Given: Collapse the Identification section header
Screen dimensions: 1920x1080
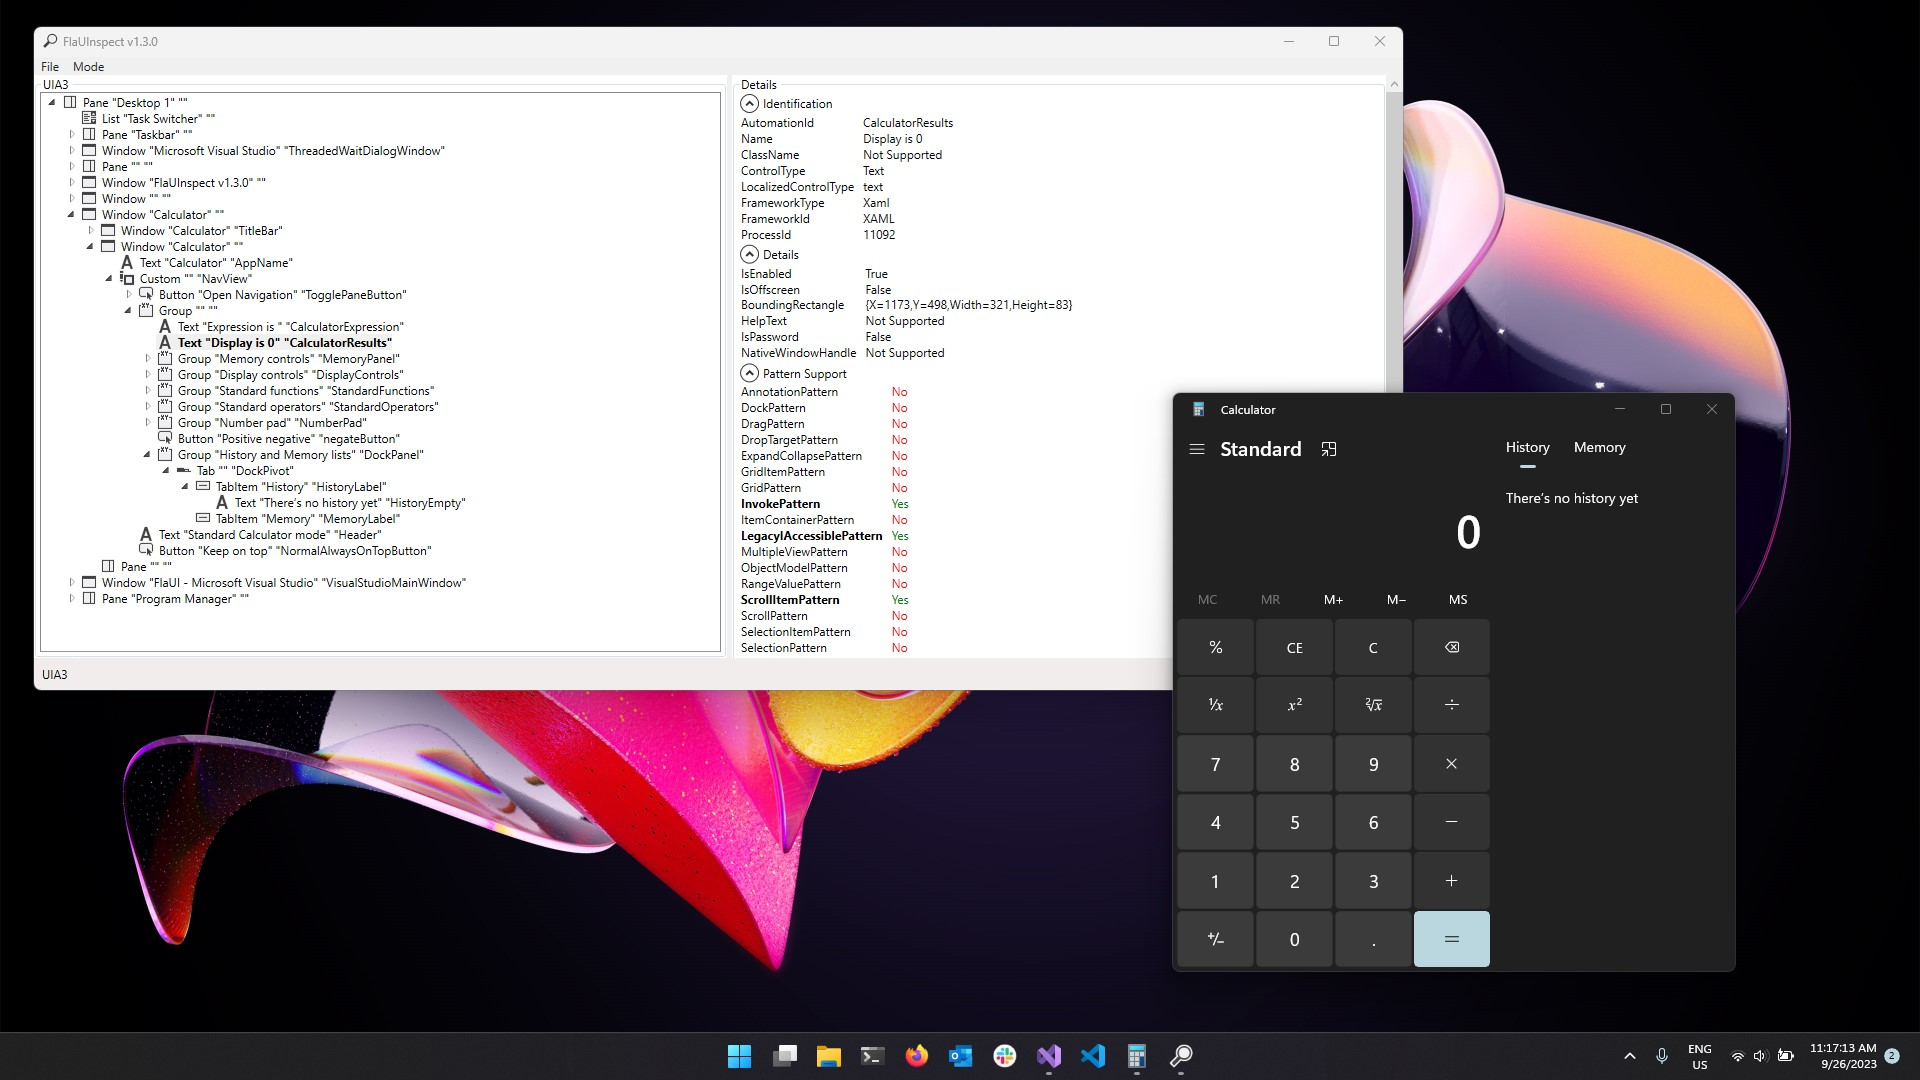Looking at the screenshot, I should click(749, 104).
